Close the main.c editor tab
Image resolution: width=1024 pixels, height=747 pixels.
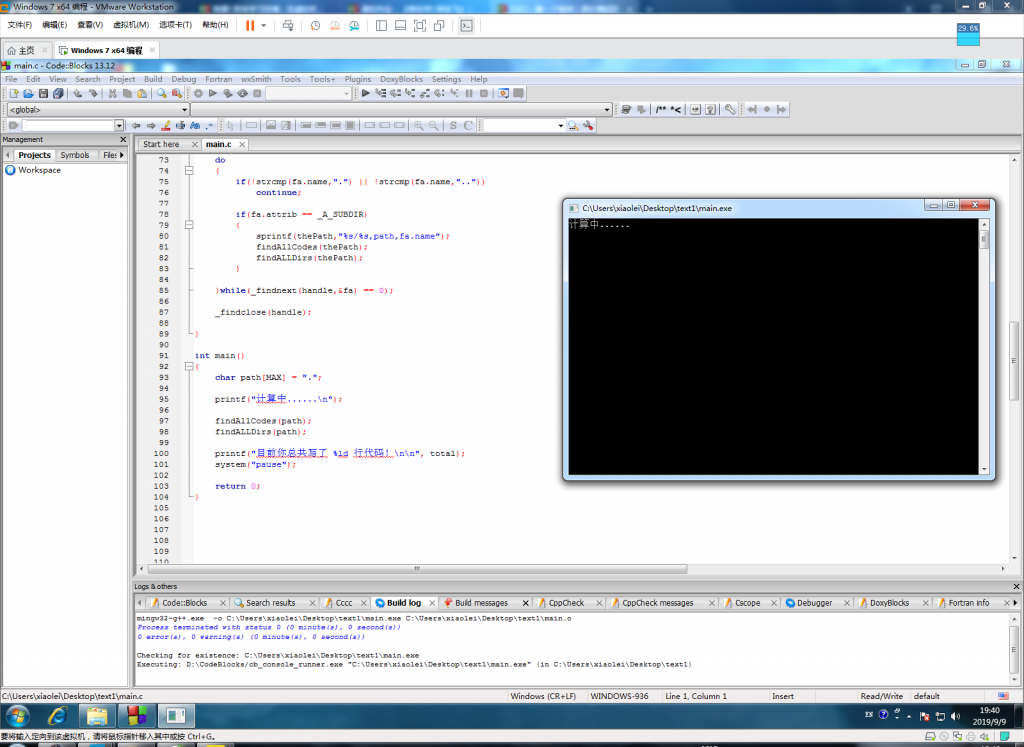point(242,144)
